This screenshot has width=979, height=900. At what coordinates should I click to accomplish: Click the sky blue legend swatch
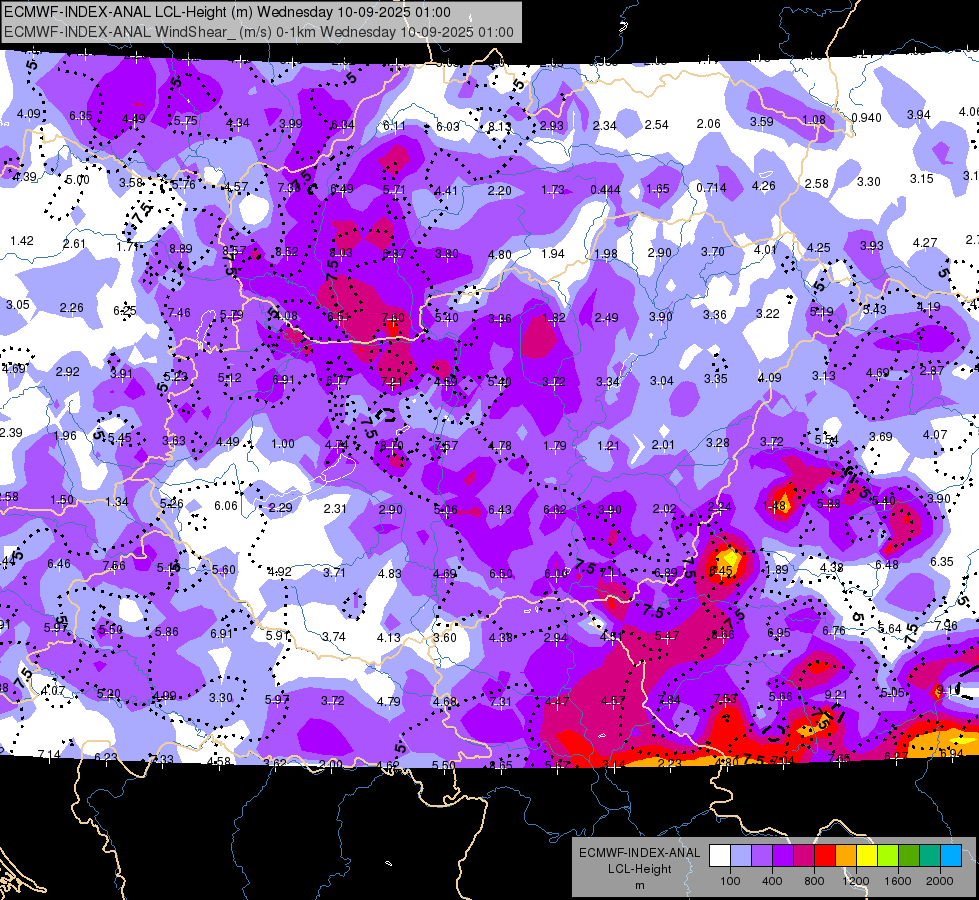pyautogui.click(x=951, y=856)
